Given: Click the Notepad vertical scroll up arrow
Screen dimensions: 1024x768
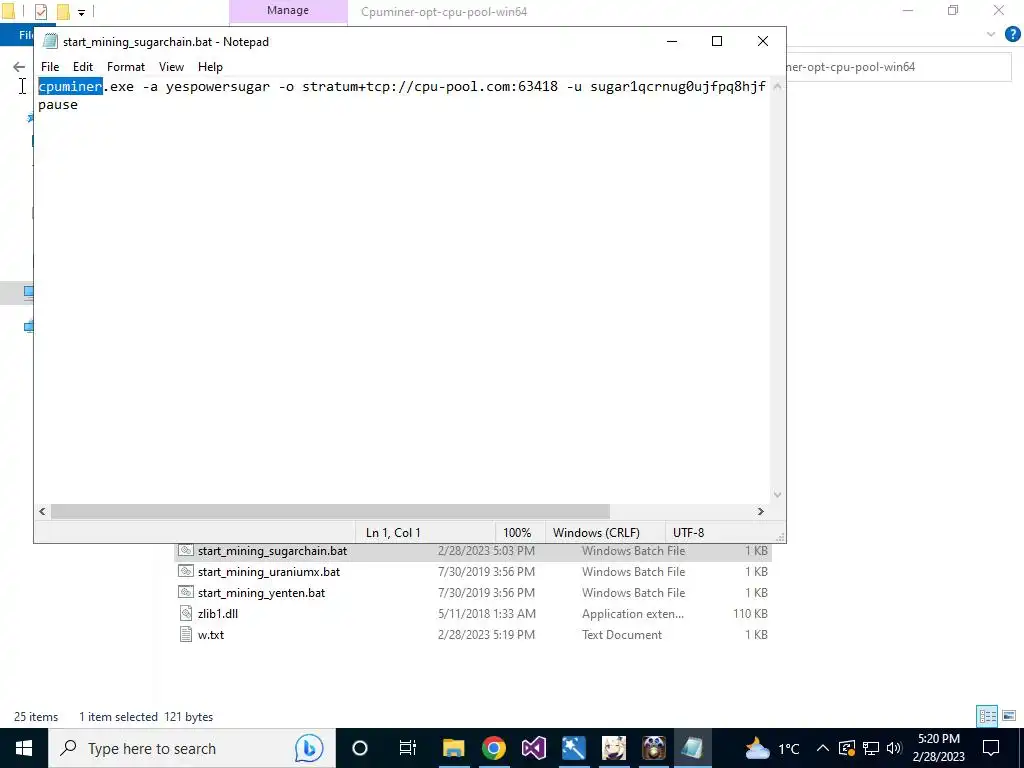Looking at the screenshot, I should coord(777,86).
